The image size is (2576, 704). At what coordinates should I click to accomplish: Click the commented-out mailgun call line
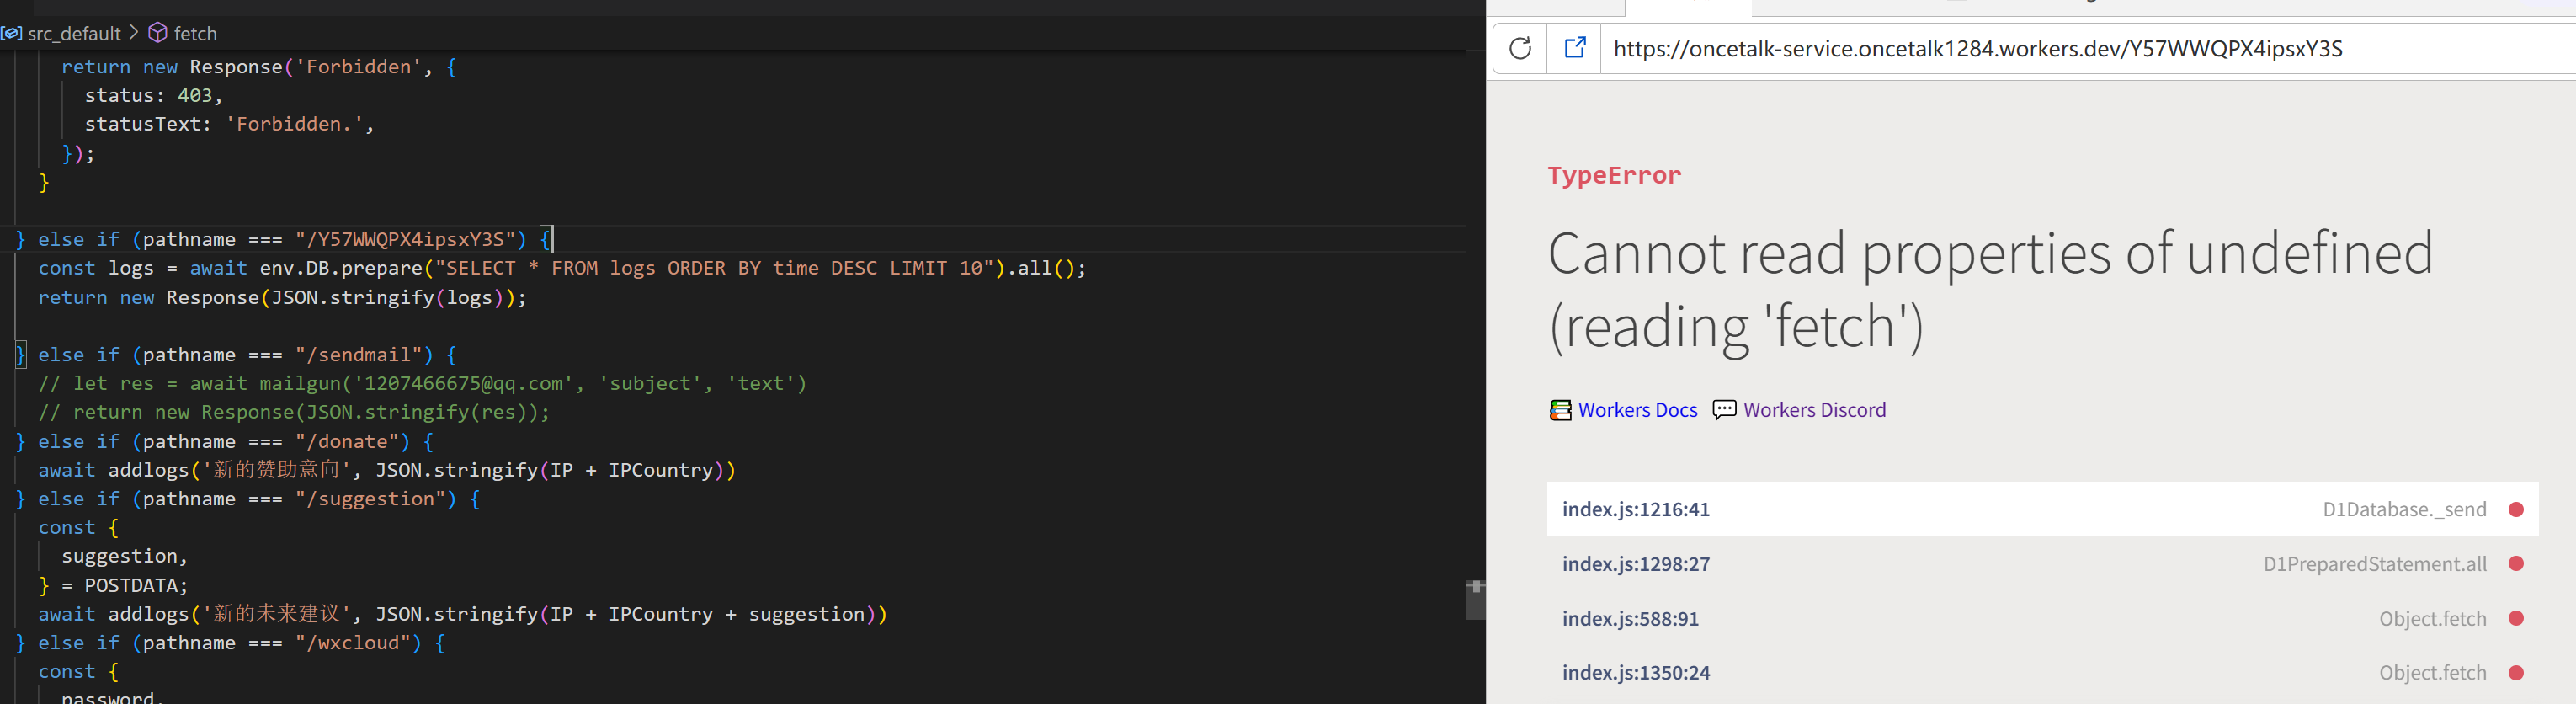click(x=422, y=383)
